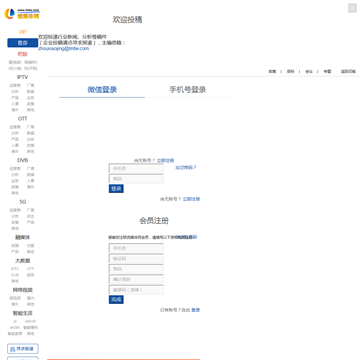Open the AR/VR link under 智能生活
The image size is (360, 360).
(30, 322)
